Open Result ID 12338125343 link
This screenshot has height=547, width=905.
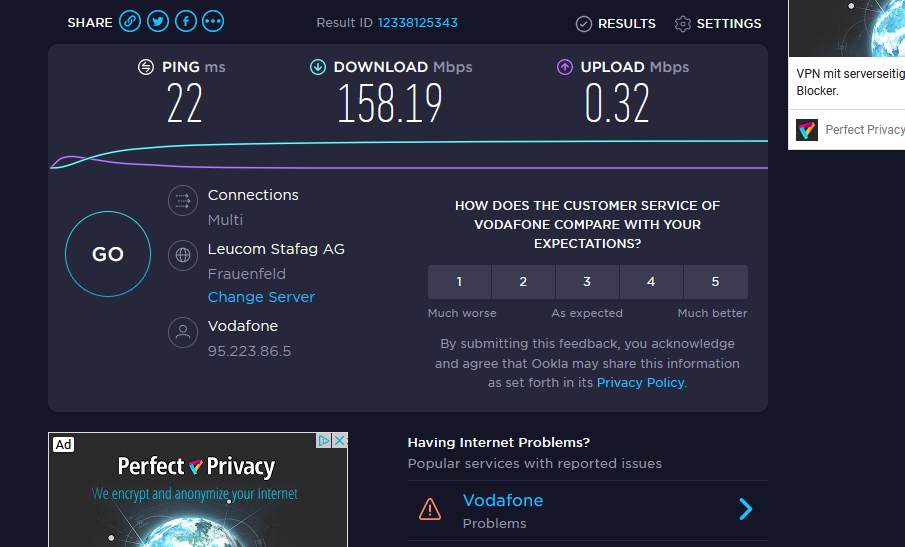pos(417,23)
